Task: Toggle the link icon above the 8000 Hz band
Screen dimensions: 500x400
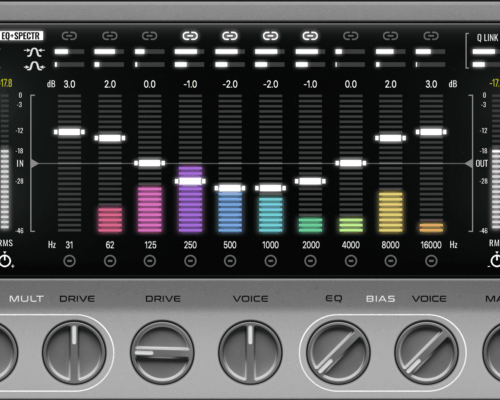Action: click(391, 36)
